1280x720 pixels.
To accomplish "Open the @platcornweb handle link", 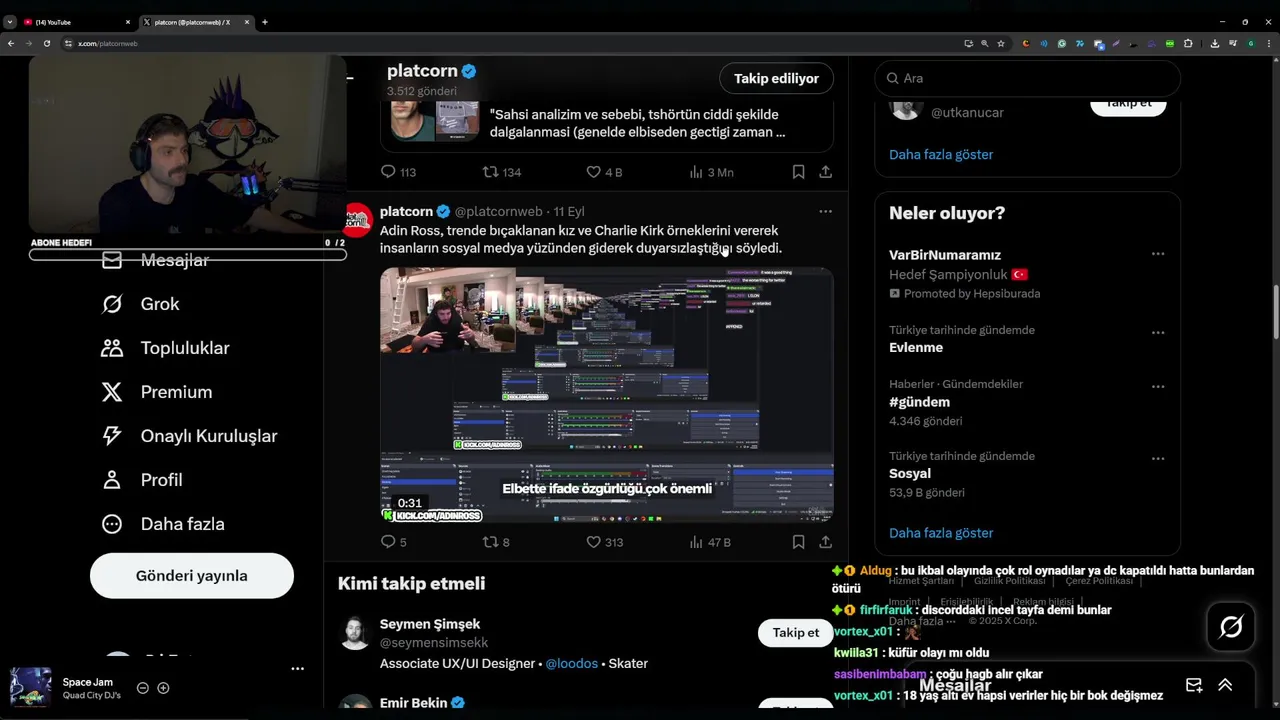I will click(499, 212).
